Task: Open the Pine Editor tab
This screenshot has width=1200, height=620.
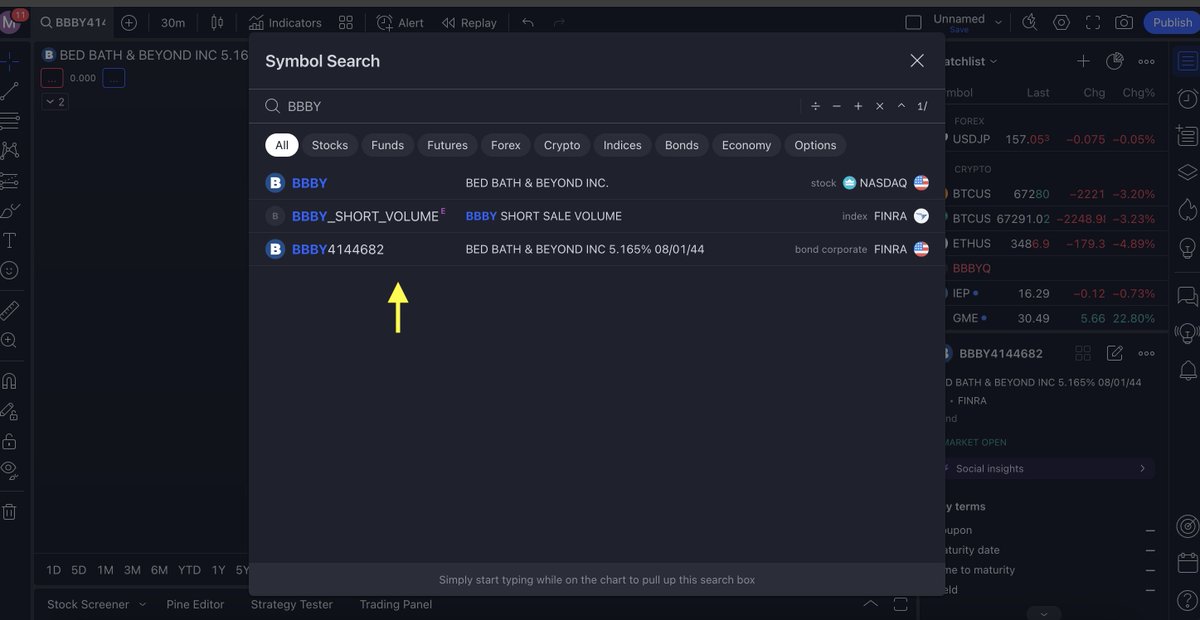Action: coord(196,604)
